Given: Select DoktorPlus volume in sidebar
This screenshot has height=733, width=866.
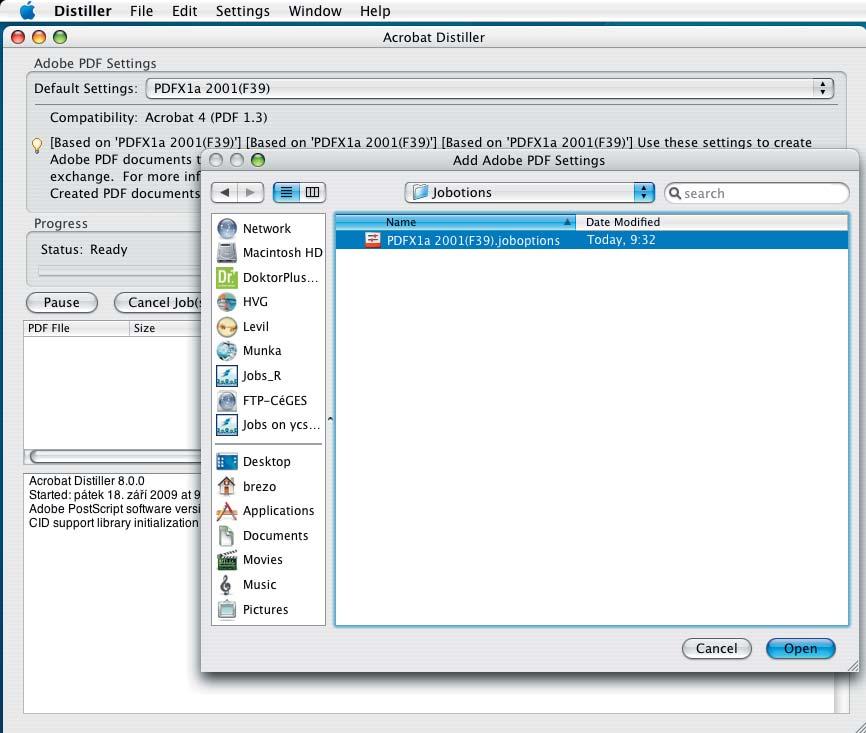Looking at the screenshot, I should (x=268, y=277).
